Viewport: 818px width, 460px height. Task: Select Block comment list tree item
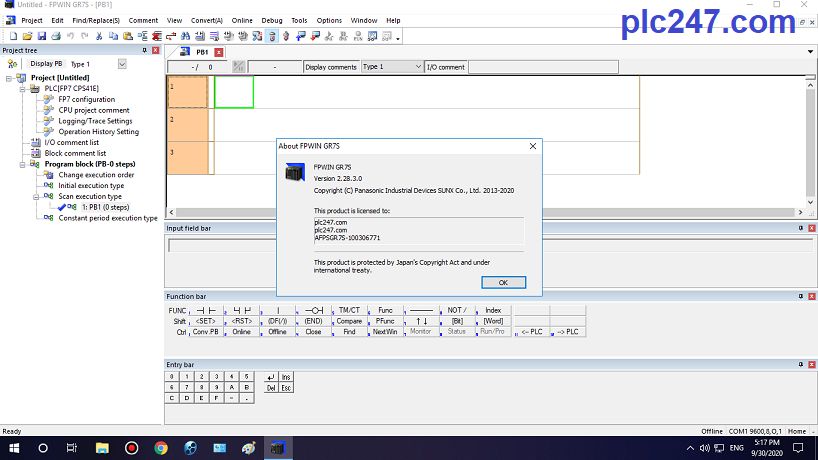coord(75,153)
